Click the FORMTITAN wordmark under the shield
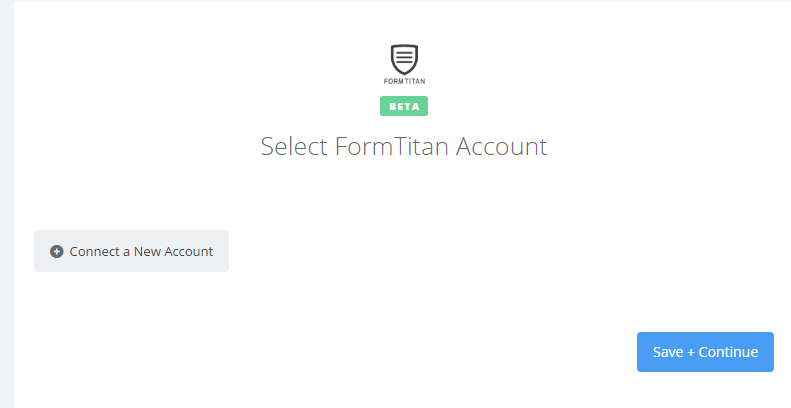Image resolution: width=791 pixels, height=408 pixels. click(x=404, y=81)
